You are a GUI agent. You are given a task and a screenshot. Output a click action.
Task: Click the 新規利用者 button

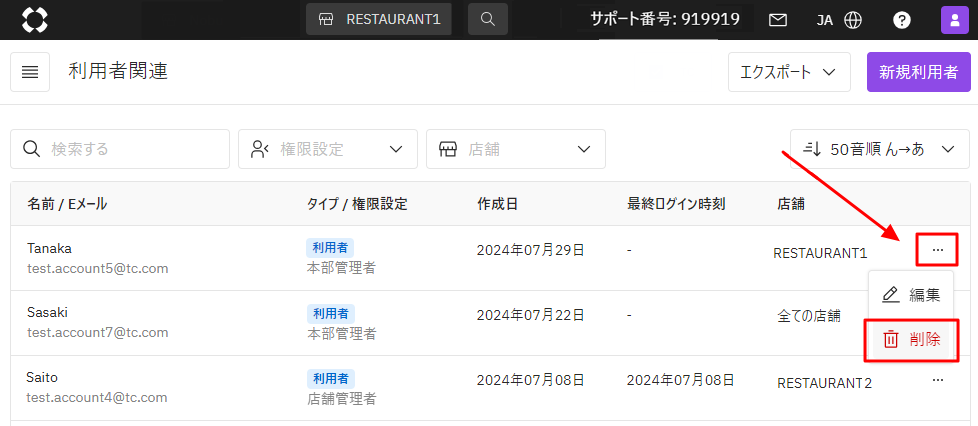[x=918, y=72]
